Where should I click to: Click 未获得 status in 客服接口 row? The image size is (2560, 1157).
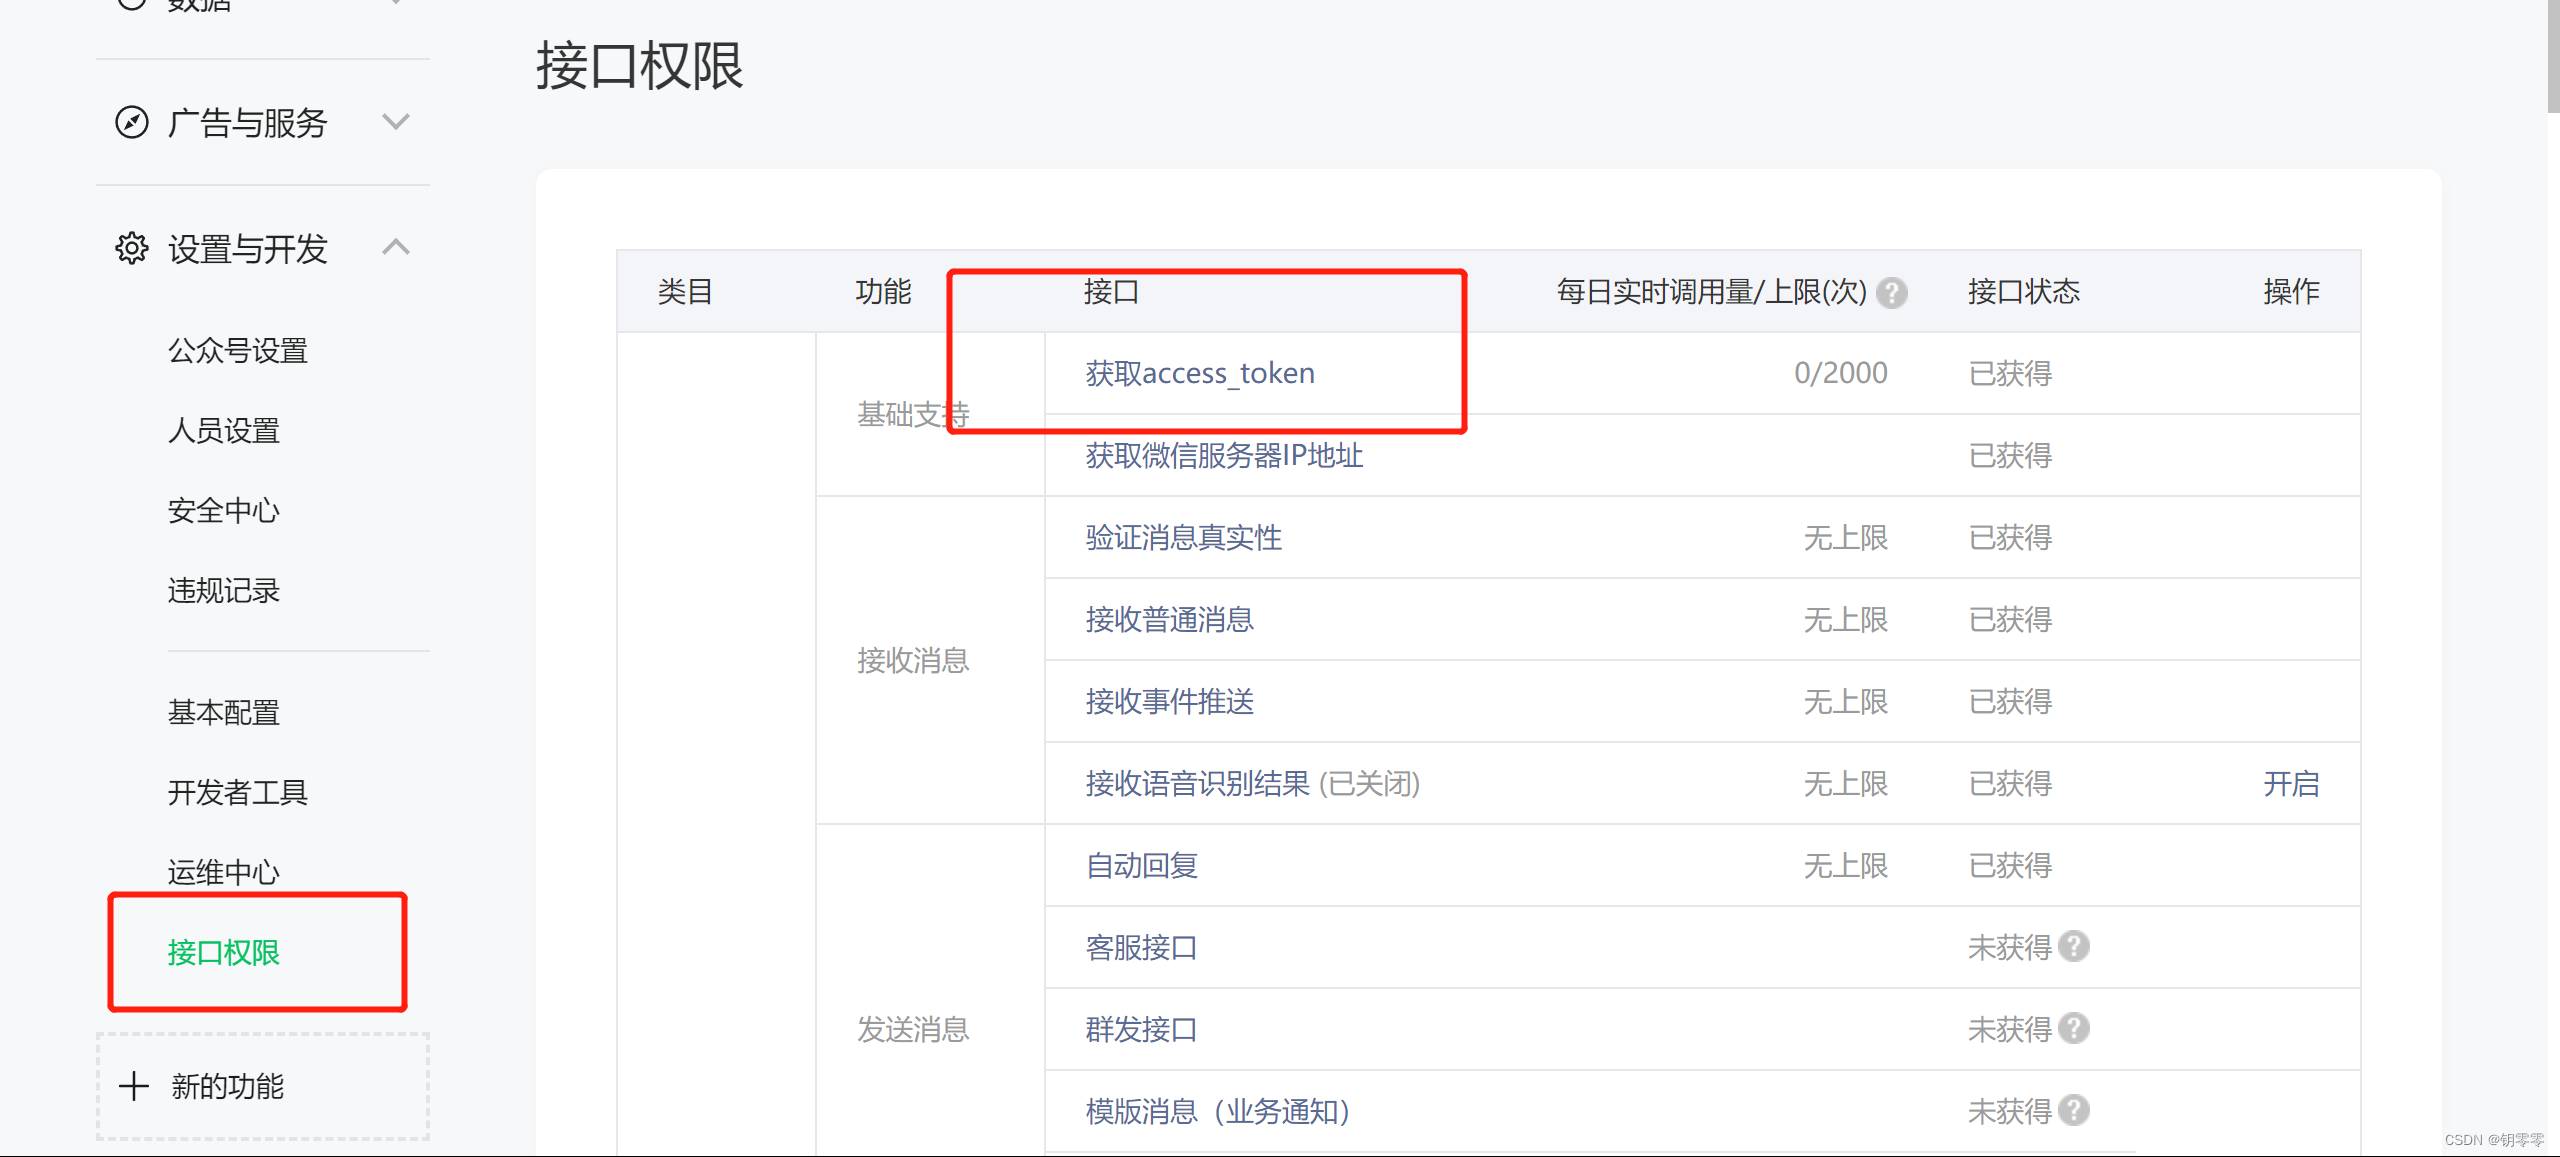[2010, 948]
